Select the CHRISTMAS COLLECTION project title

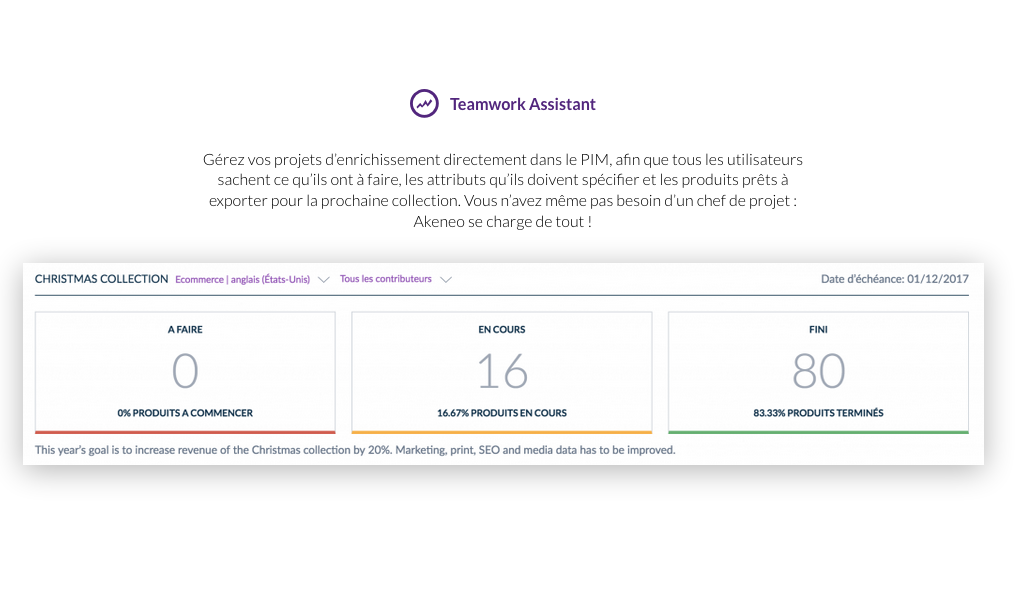101,279
